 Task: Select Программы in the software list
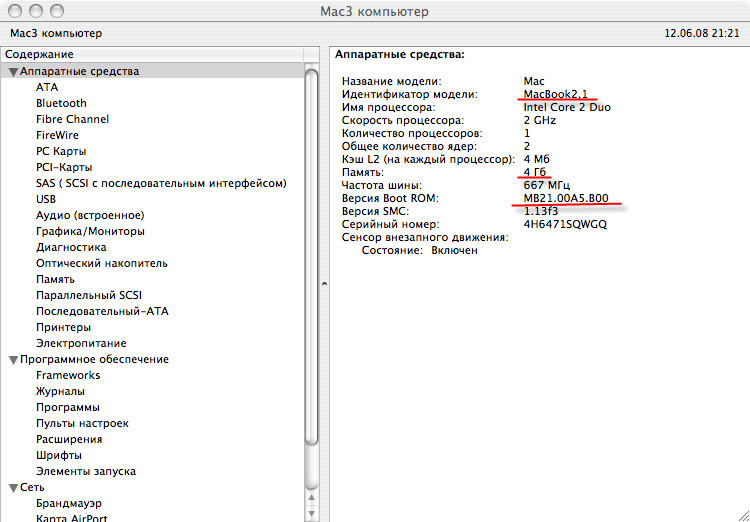[x=68, y=408]
